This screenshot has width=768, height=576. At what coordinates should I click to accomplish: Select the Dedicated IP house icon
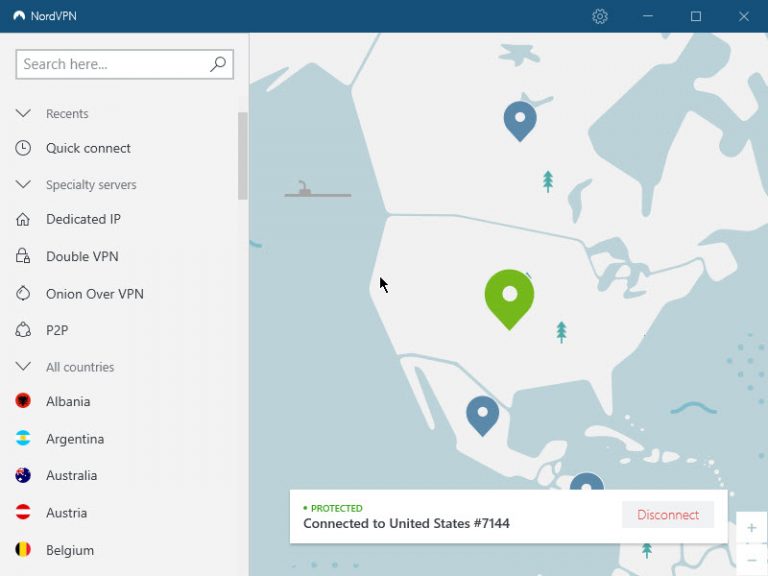(23, 219)
